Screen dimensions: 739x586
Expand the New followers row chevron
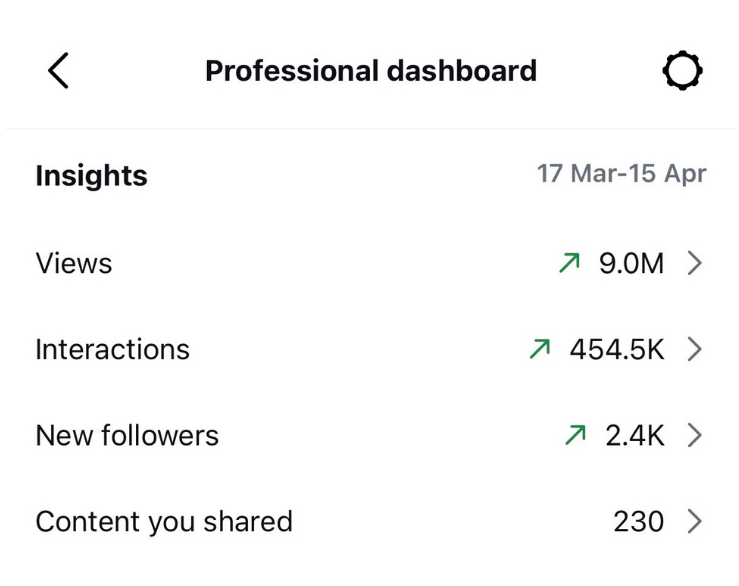[695, 435]
